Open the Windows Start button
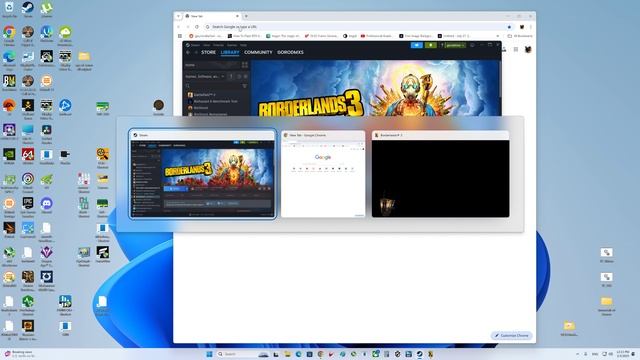 point(209,354)
